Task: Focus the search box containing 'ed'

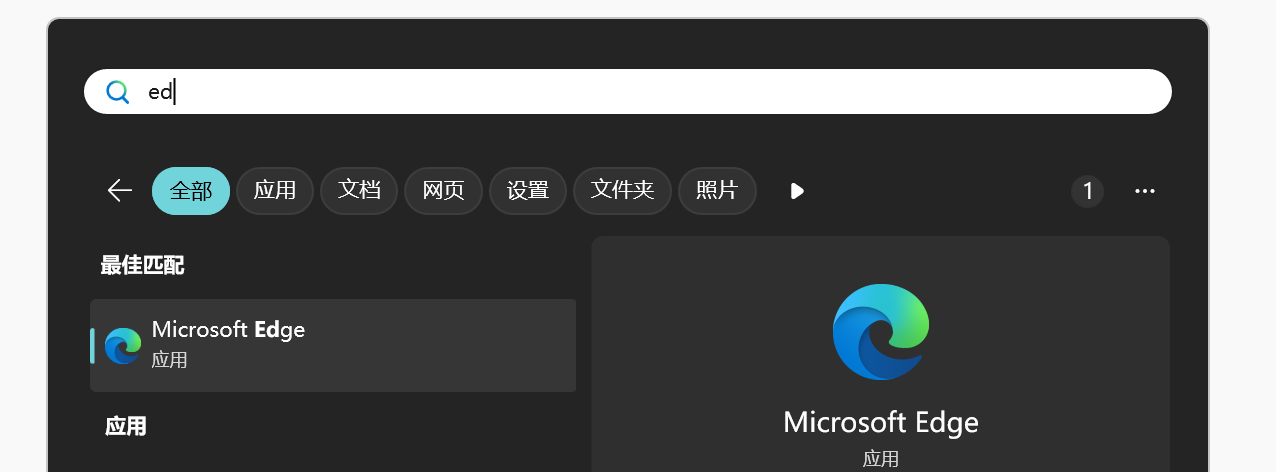Action: tap(628, 92)
